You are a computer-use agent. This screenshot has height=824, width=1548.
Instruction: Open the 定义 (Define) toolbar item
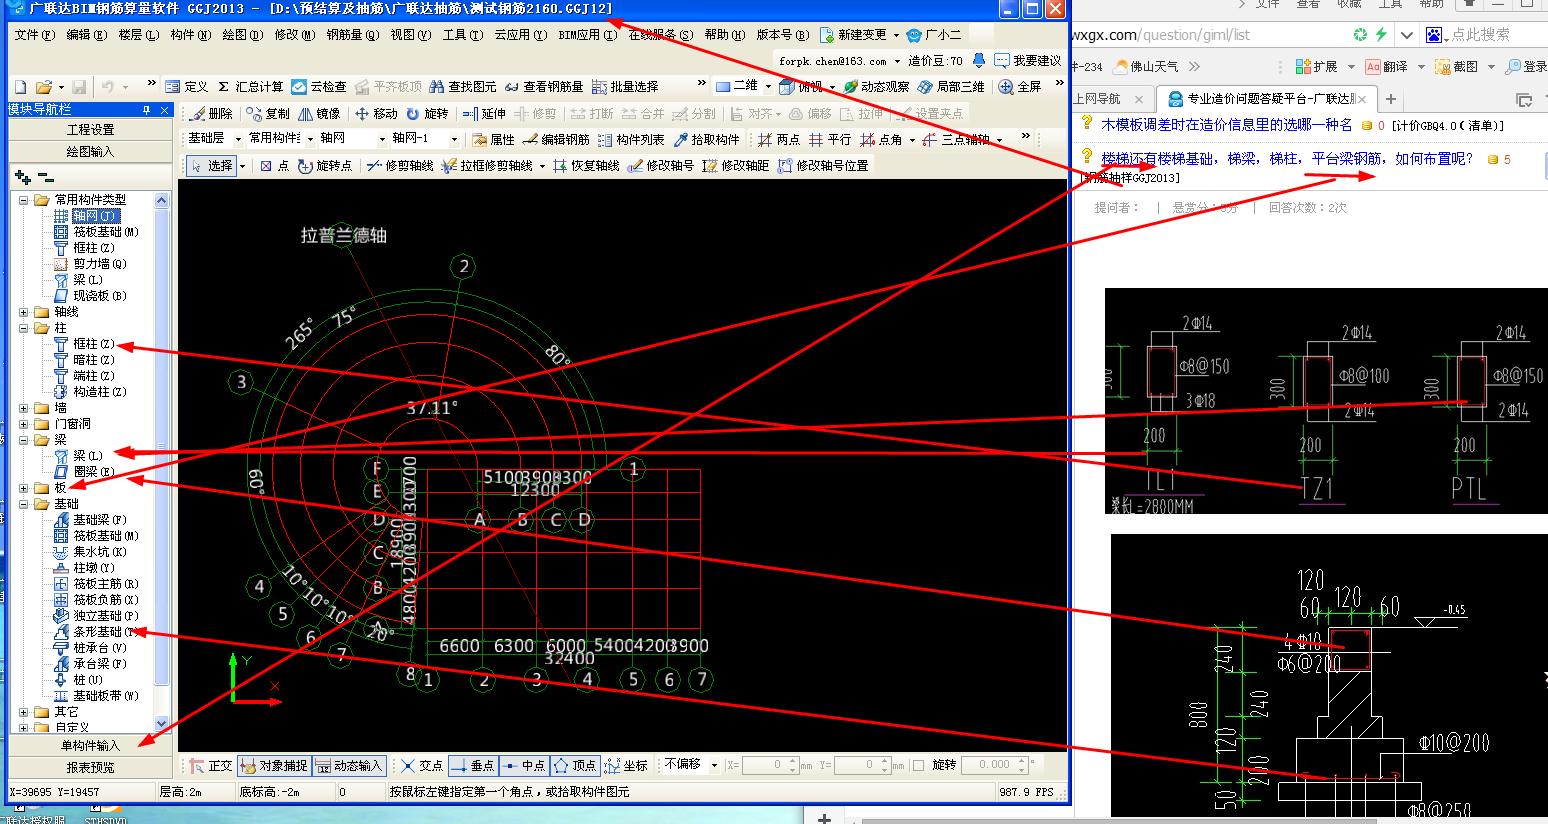[187, 87]
